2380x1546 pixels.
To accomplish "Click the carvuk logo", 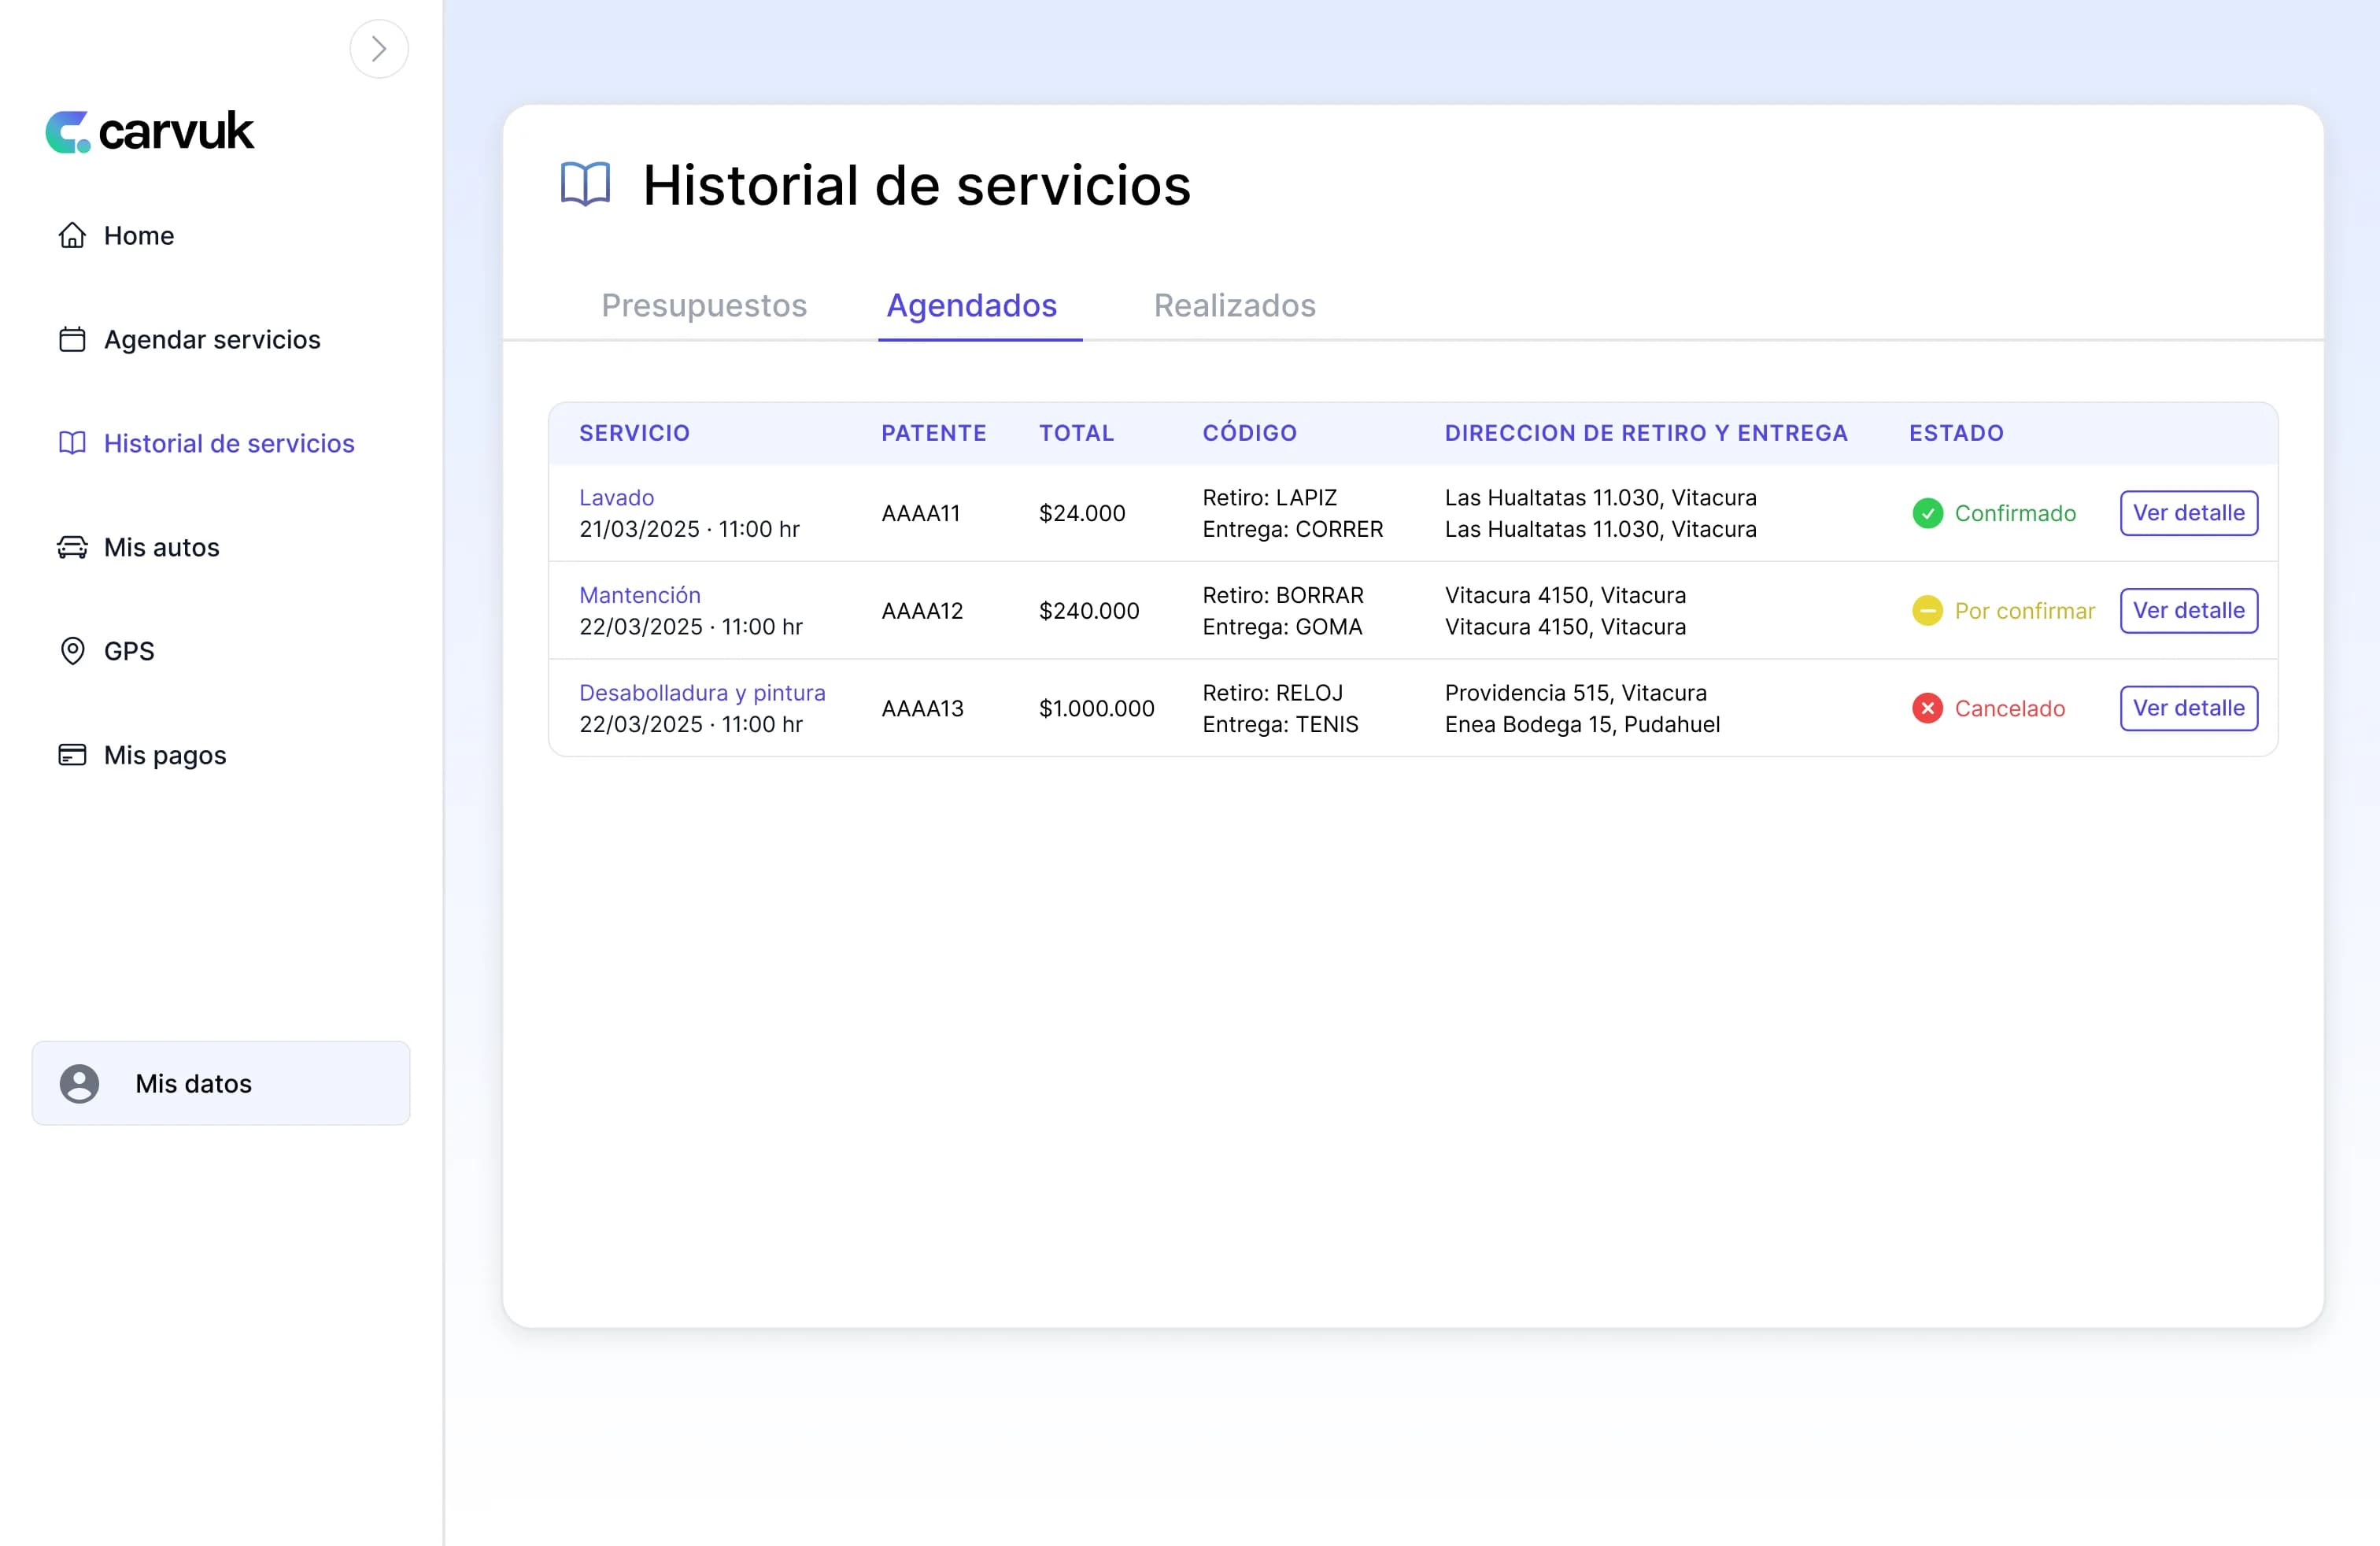I will tap(150, 131).
